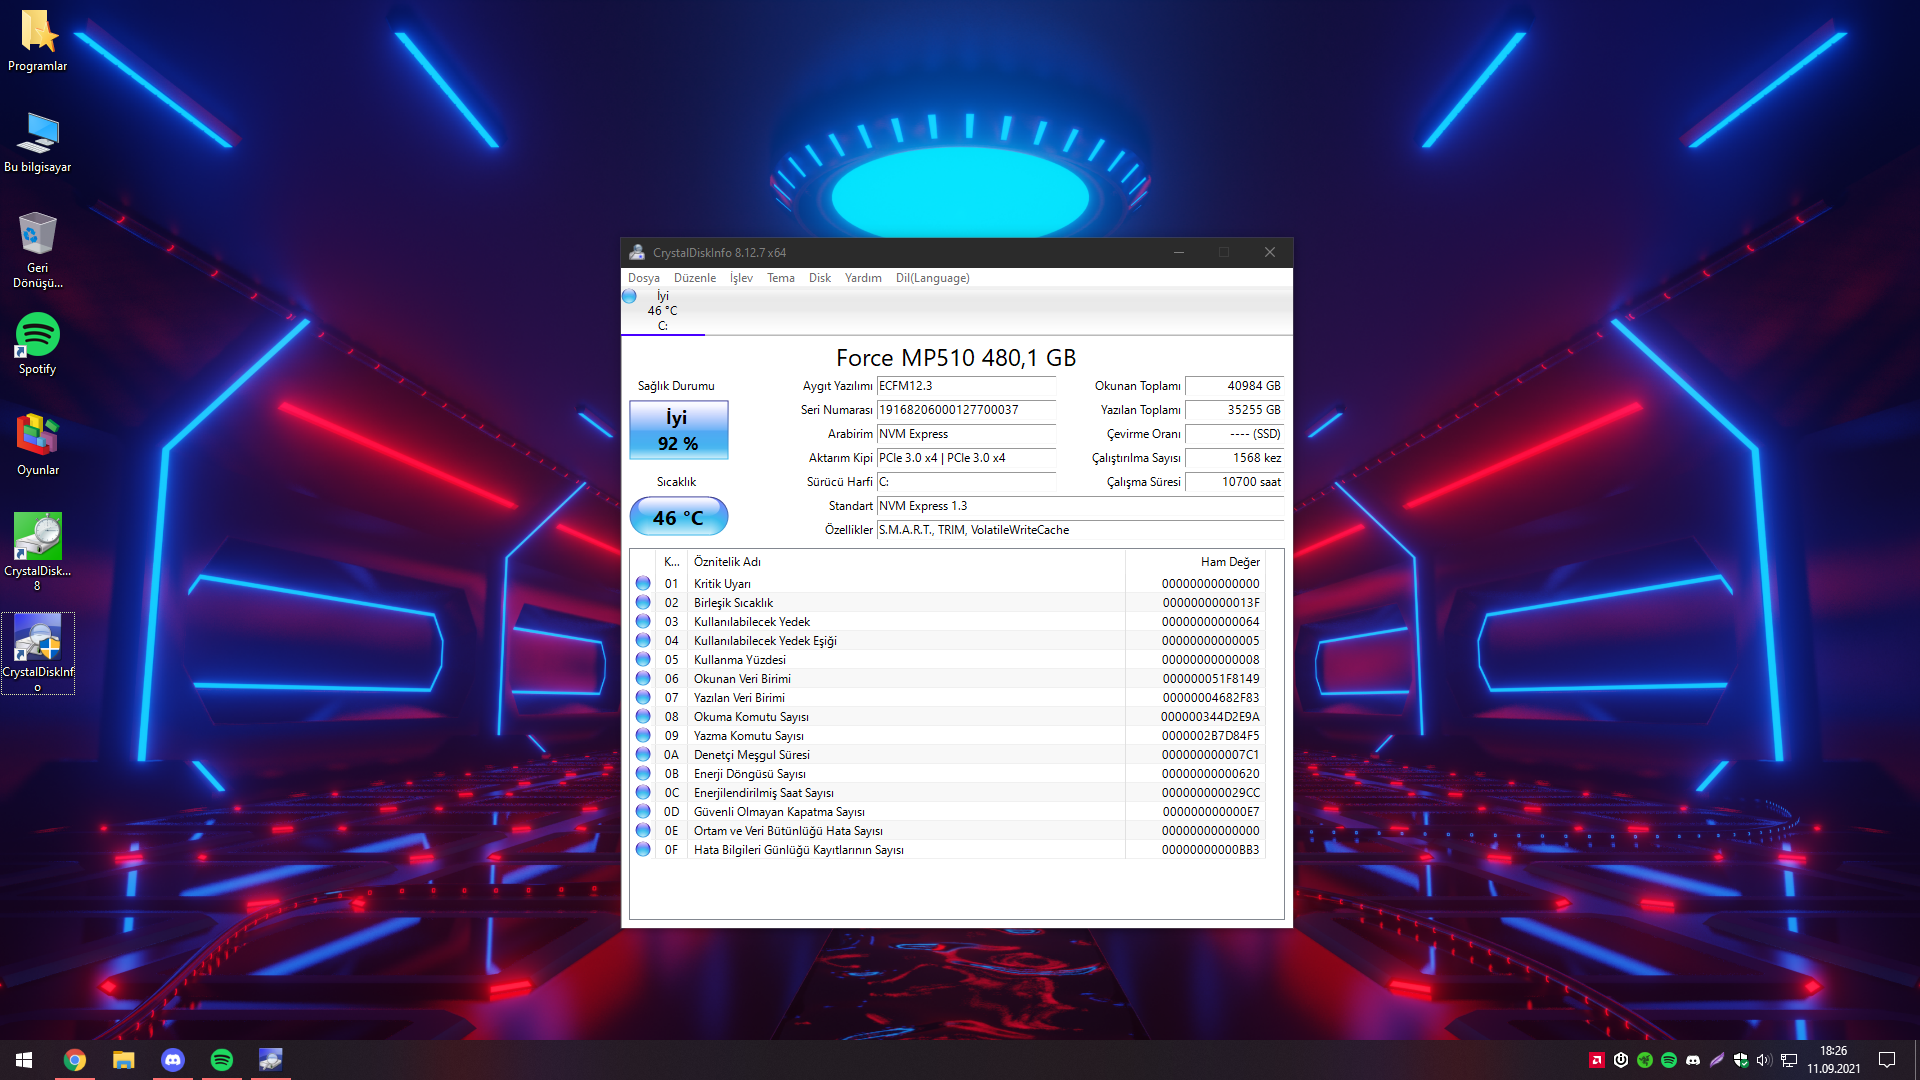
Task: Open the Dosya menu
Action: pyautogui.click(x=643, y=278)
